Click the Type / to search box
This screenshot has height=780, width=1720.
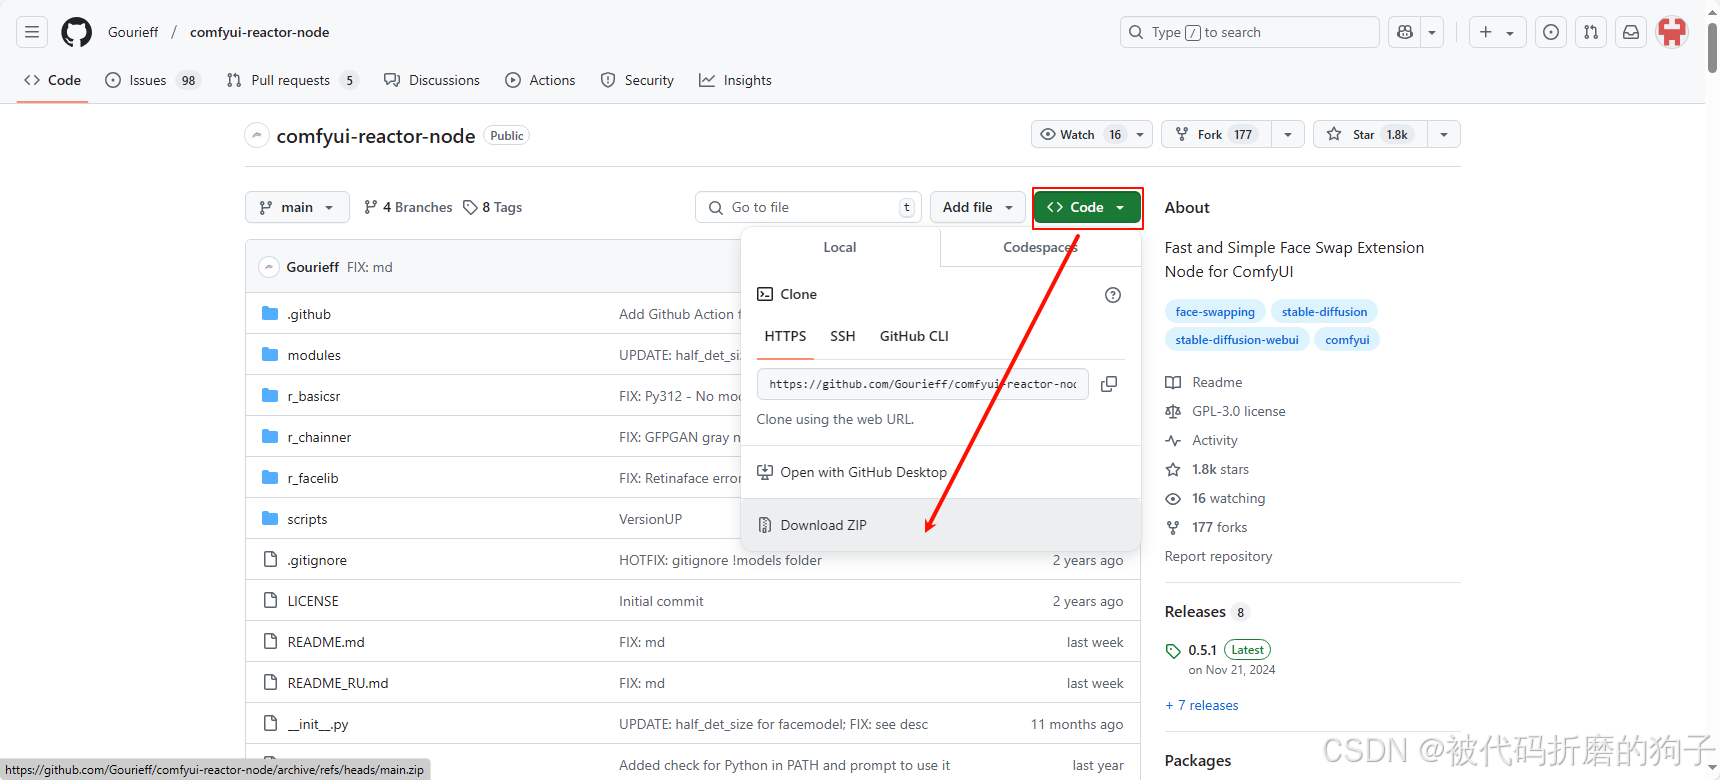coord(1249,32)
